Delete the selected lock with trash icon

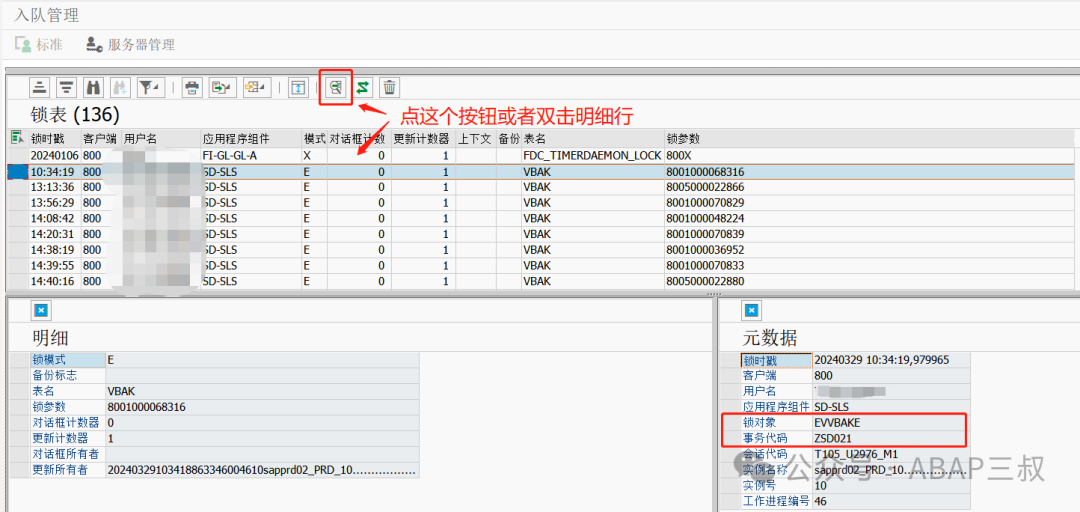click(390, 88)
